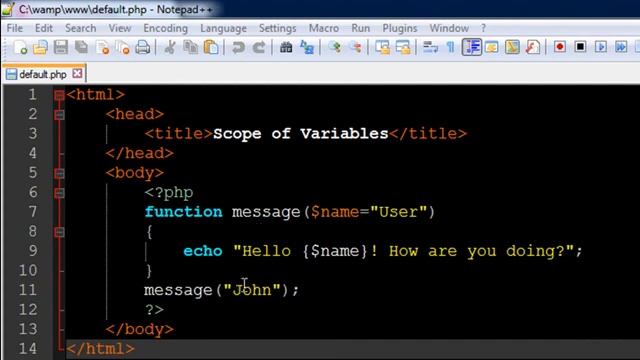Viewport: 640px width, 360px height.
Task: Collapse the function brace fold on line 8
Action: [59, 232]
